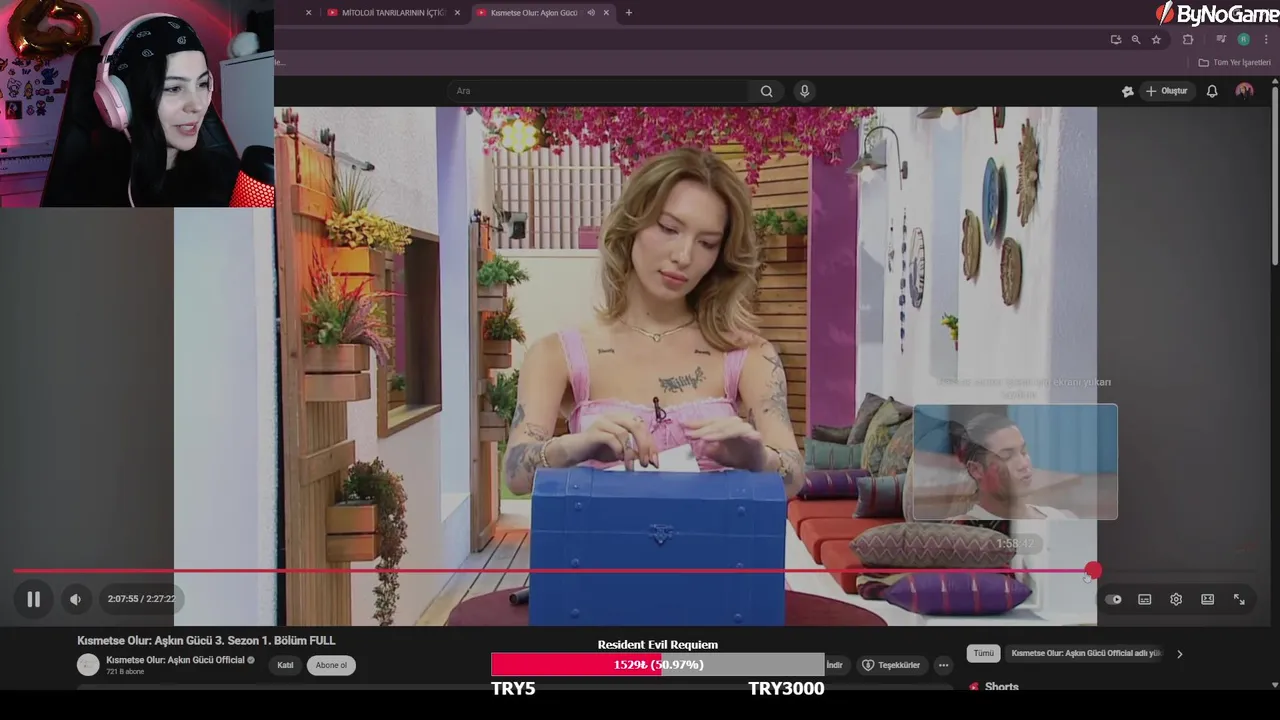Close the MİTOLOJİ TANRILARININ tab
1280x720 pixels.
point(457,13)
